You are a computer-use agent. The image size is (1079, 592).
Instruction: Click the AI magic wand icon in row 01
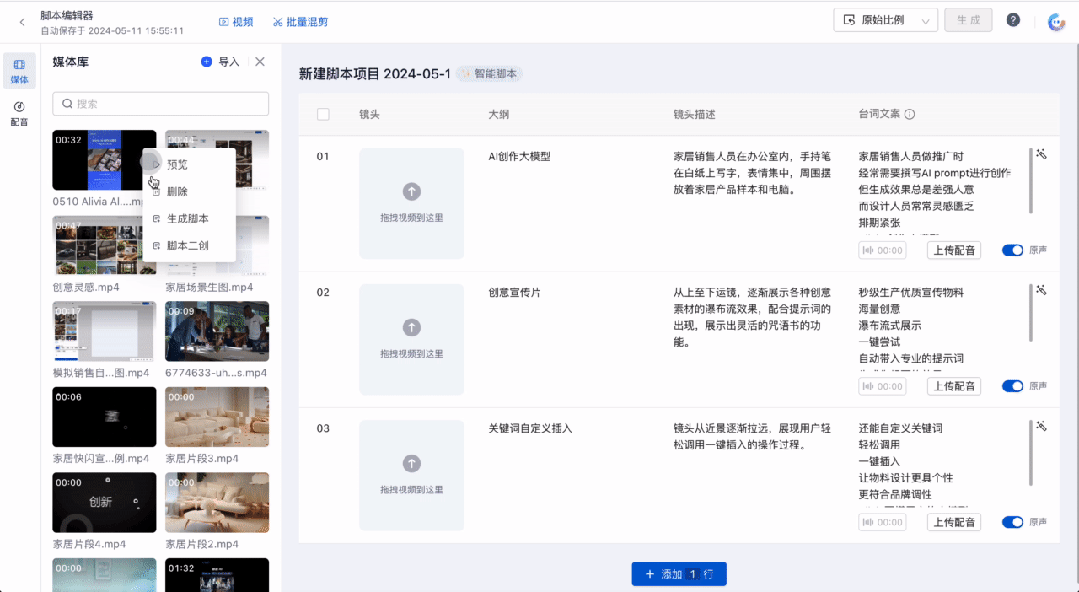tap(1042, 154)
